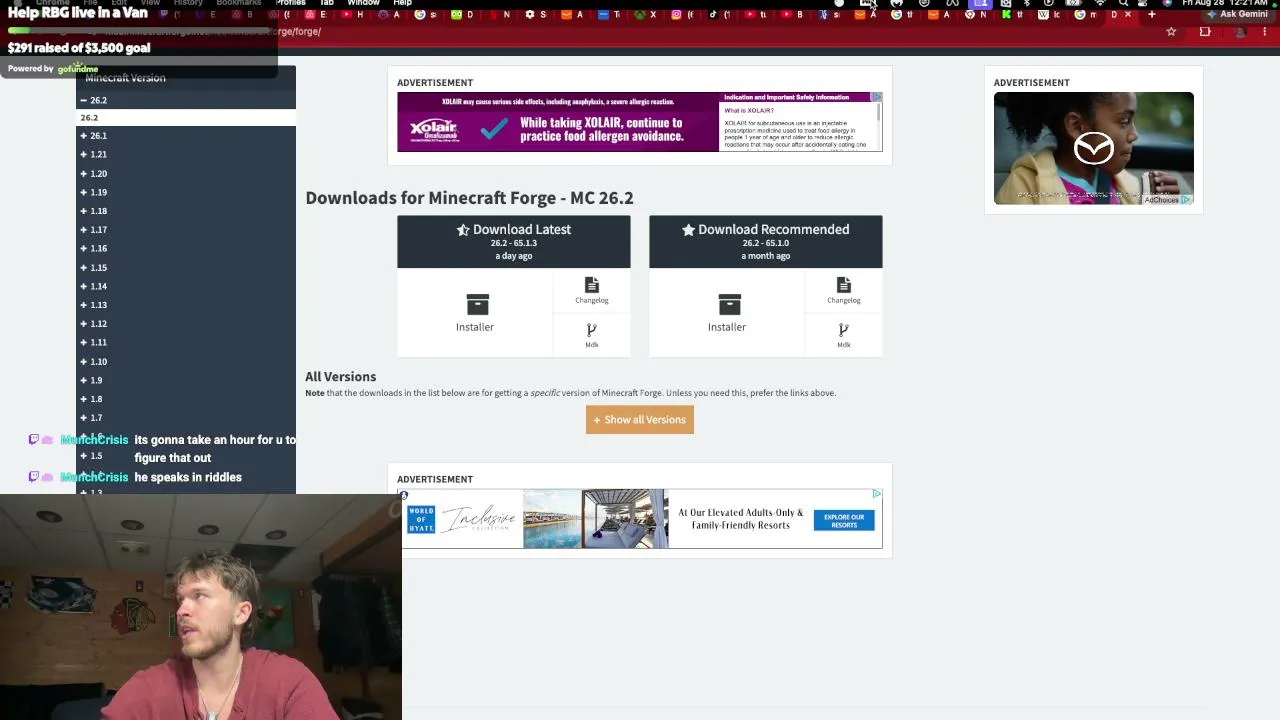Open the Changelog under Download Latest
1280x720 pixels.
[x=591, y=291]
